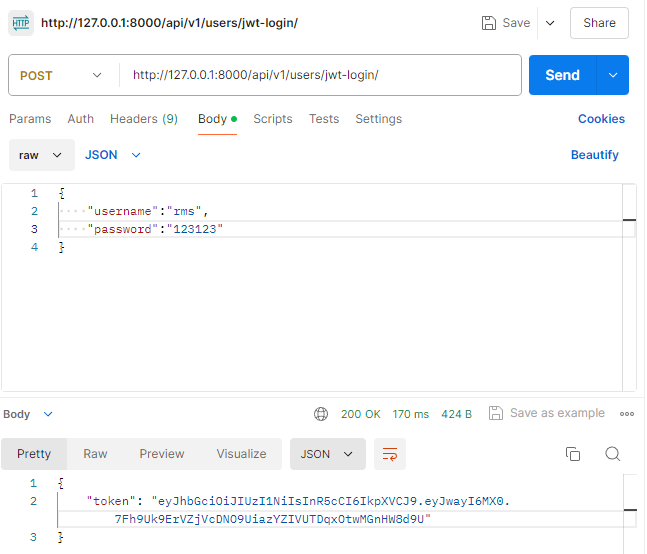Open the raw body type dropdown
Viewport: 647px width, 554px height.
pyautogui.click(x=42, y=155)
